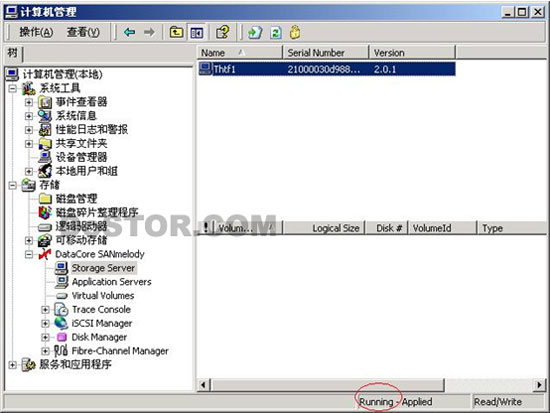Expand the 服务和应用程序 node

[x=12, y=365]
